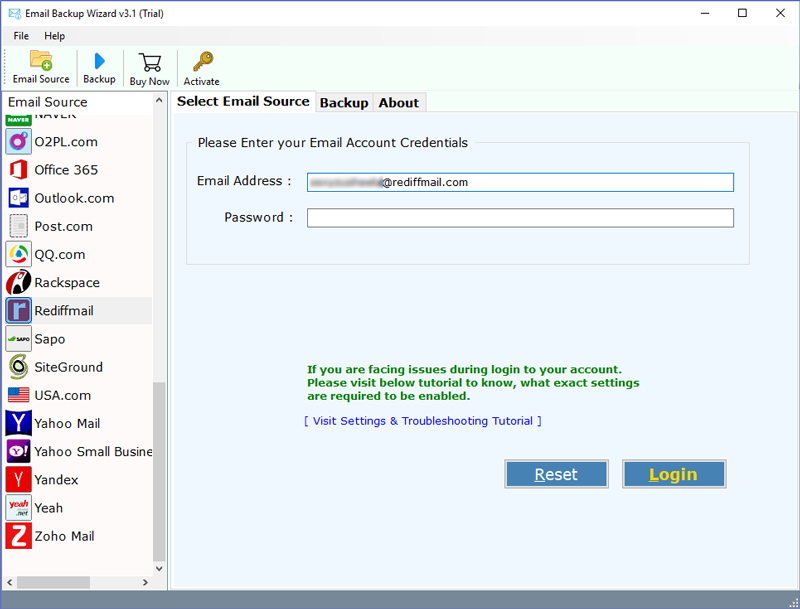
Task: Click the source list vertical scrollbar thumb
Action: [159, 471]
